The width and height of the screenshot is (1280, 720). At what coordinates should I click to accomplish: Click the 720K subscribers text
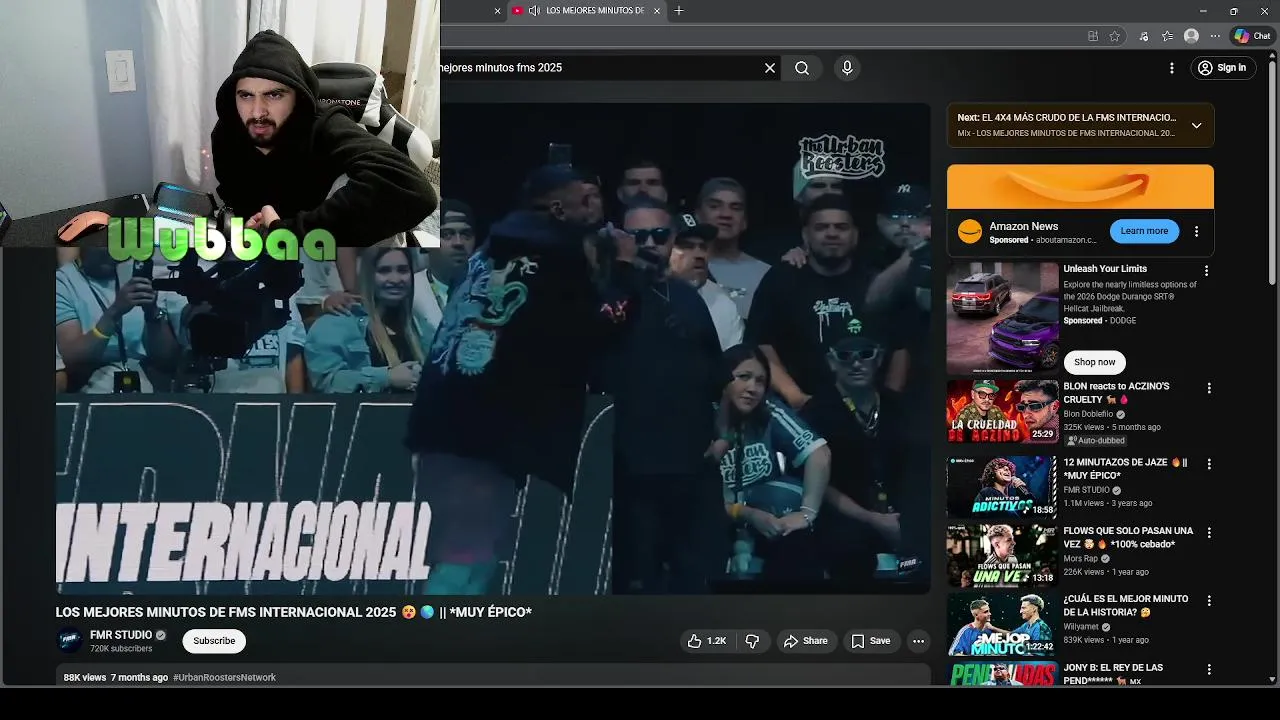(x=121, y=649)
